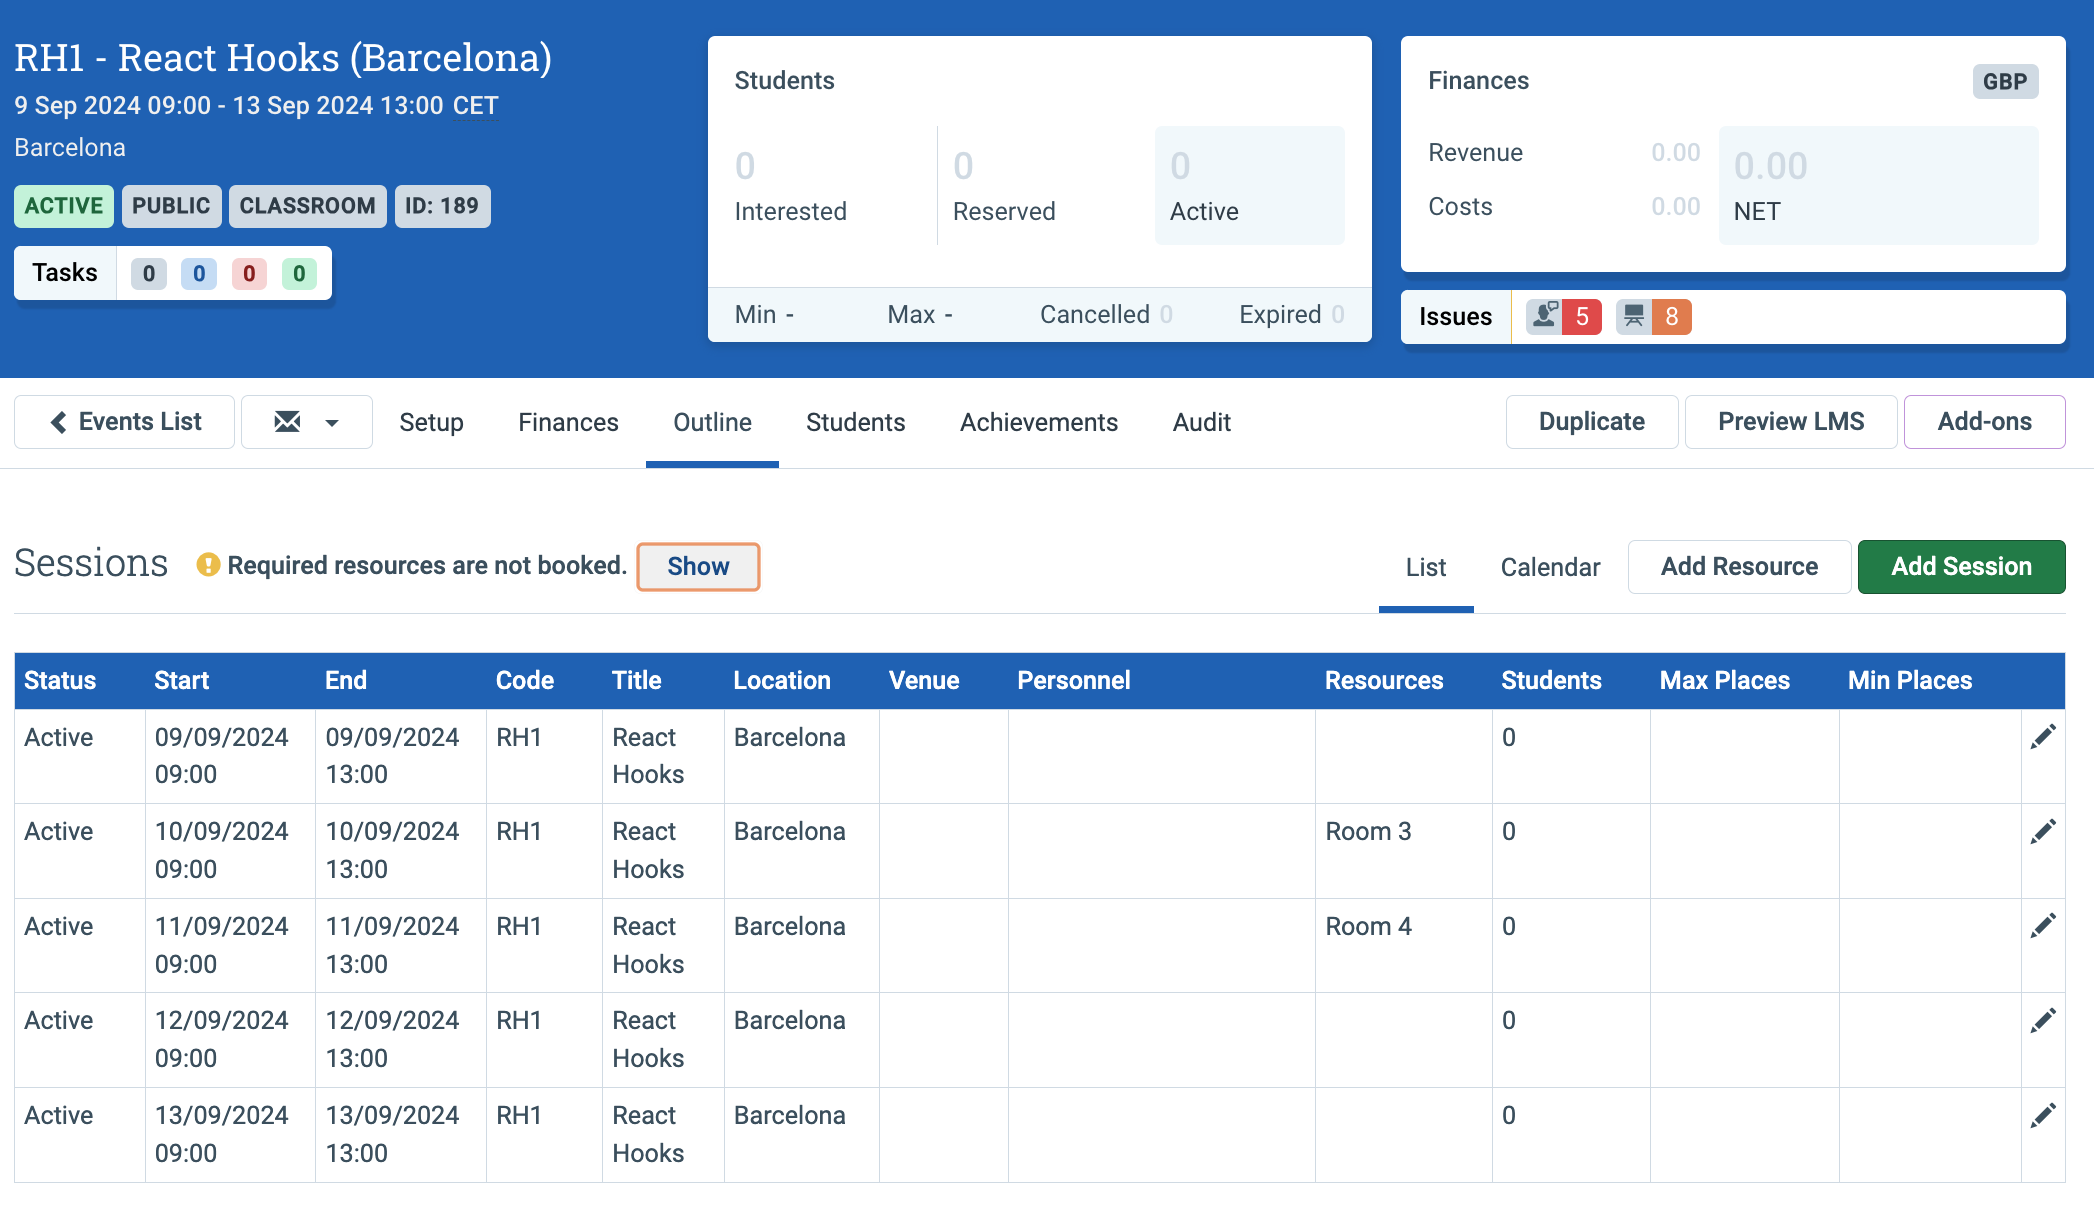Edit the 09/09/2024 session with pencil icon
Image resolution: width=2094 pixels, height=1208 pixels.
(2043, 737)
